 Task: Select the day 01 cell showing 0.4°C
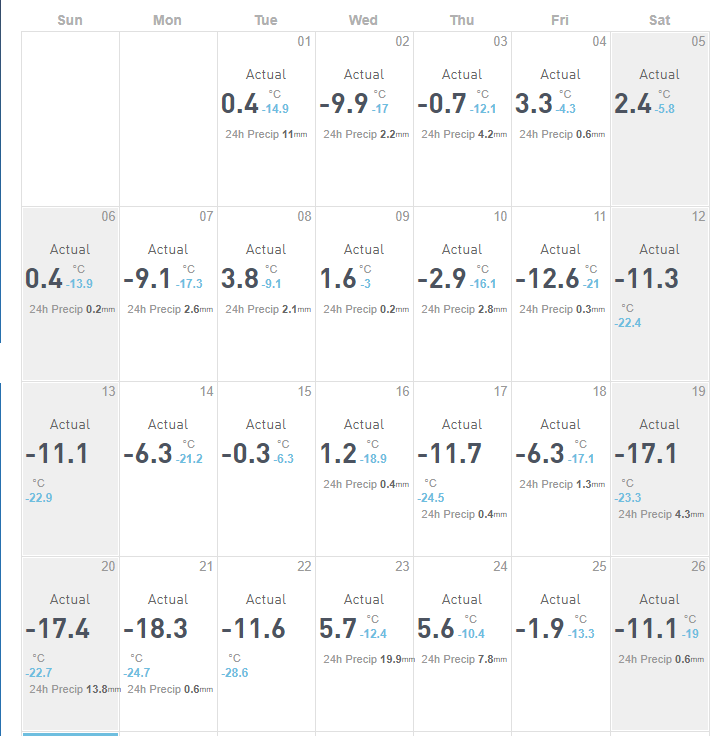click(x=266, y=119)
